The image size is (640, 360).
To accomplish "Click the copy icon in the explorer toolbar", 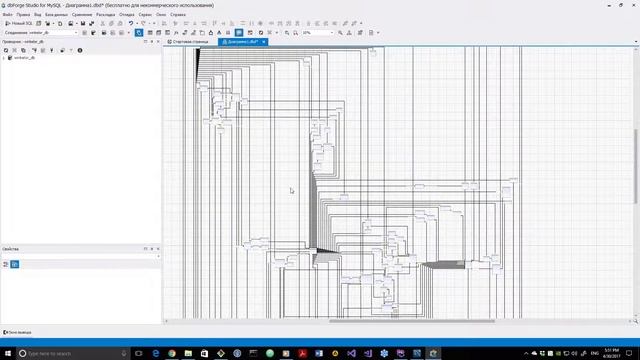I will coord(23,50).
